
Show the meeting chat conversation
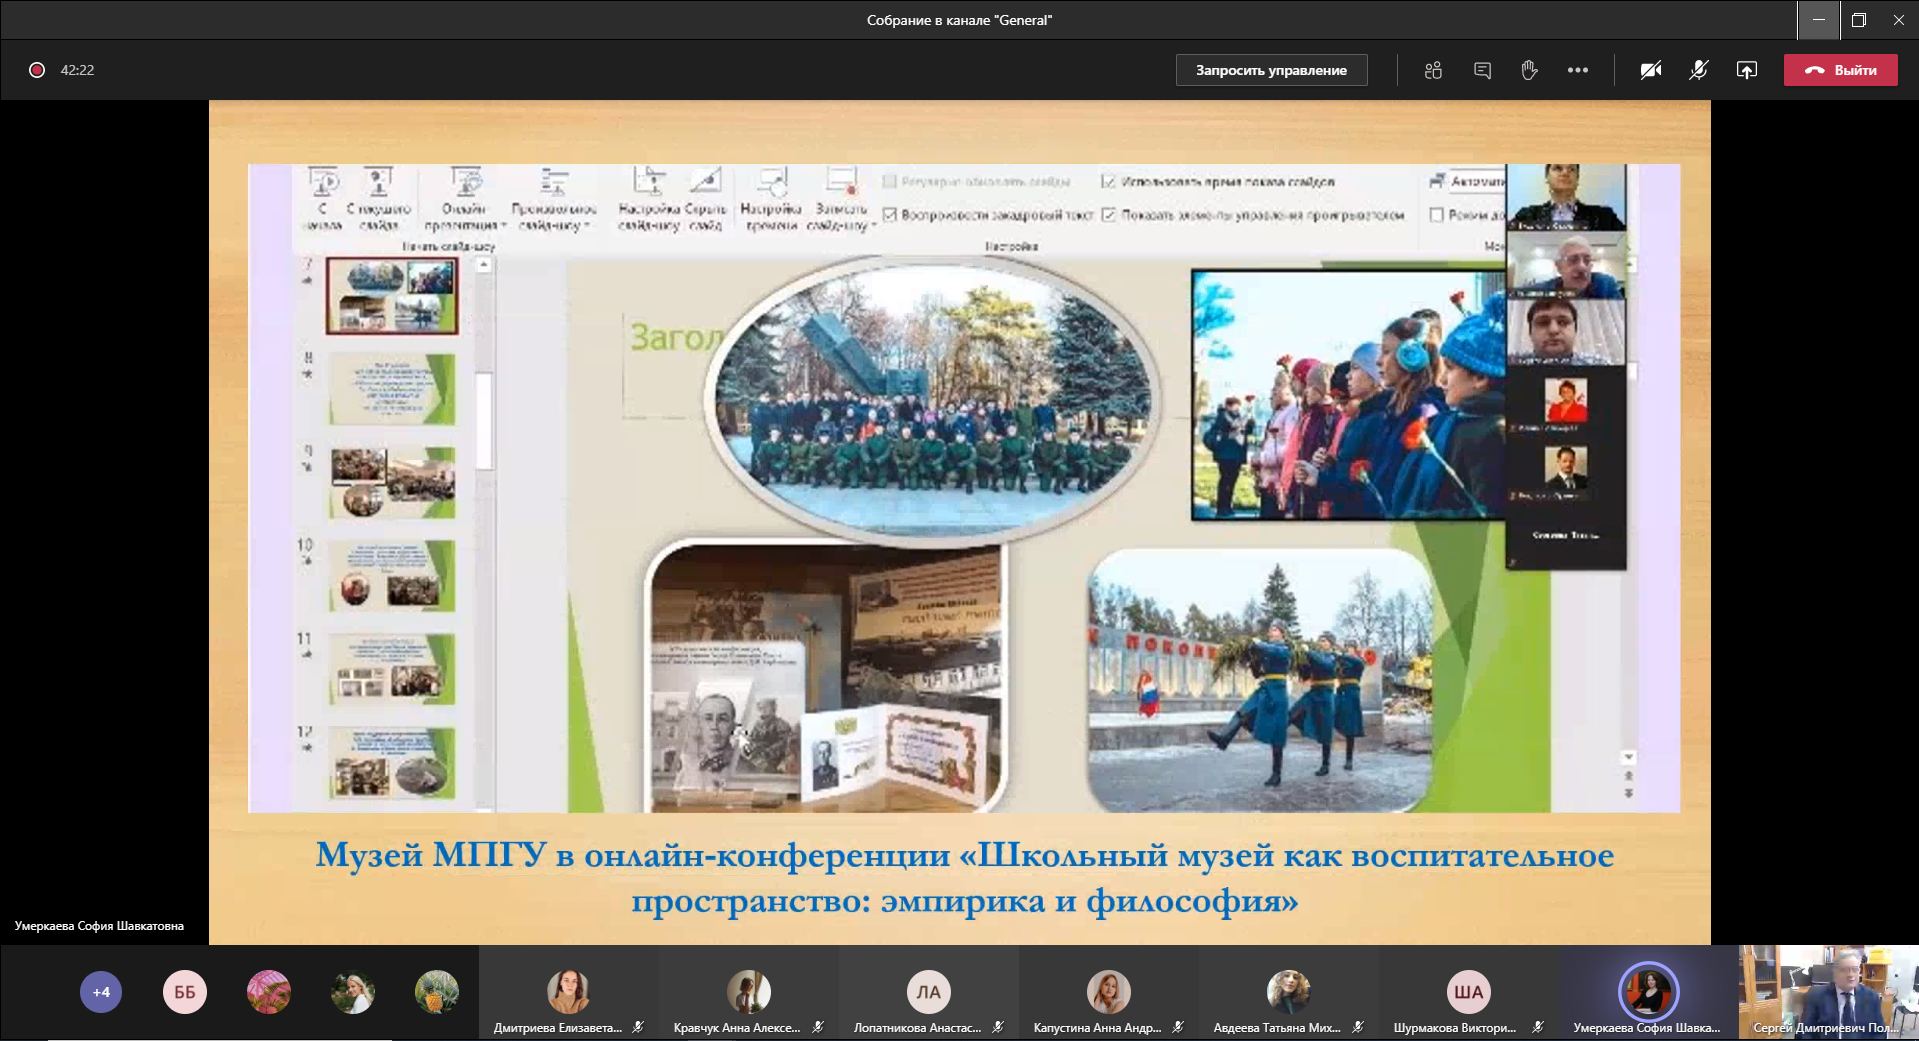click(x=1482, y=70)
